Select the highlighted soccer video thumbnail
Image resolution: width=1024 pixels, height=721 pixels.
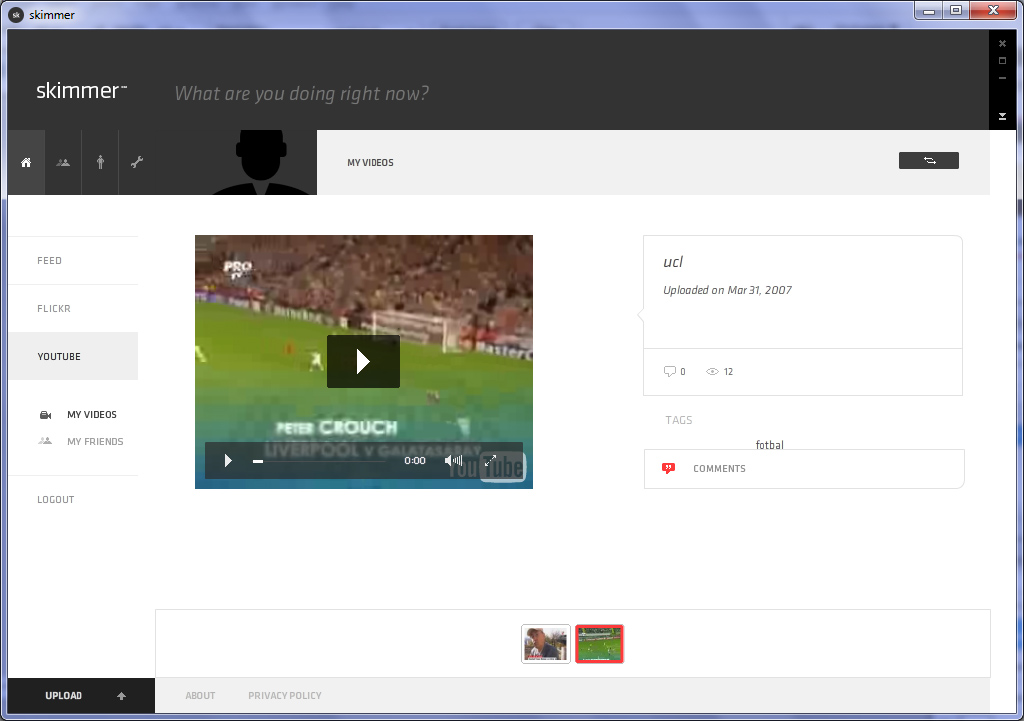tap(600, 644)
